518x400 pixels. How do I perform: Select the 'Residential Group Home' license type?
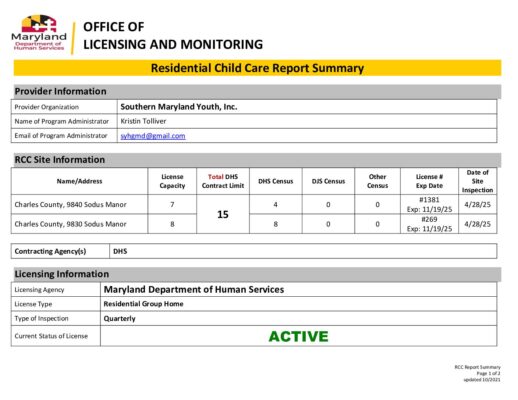pos(143,304)
